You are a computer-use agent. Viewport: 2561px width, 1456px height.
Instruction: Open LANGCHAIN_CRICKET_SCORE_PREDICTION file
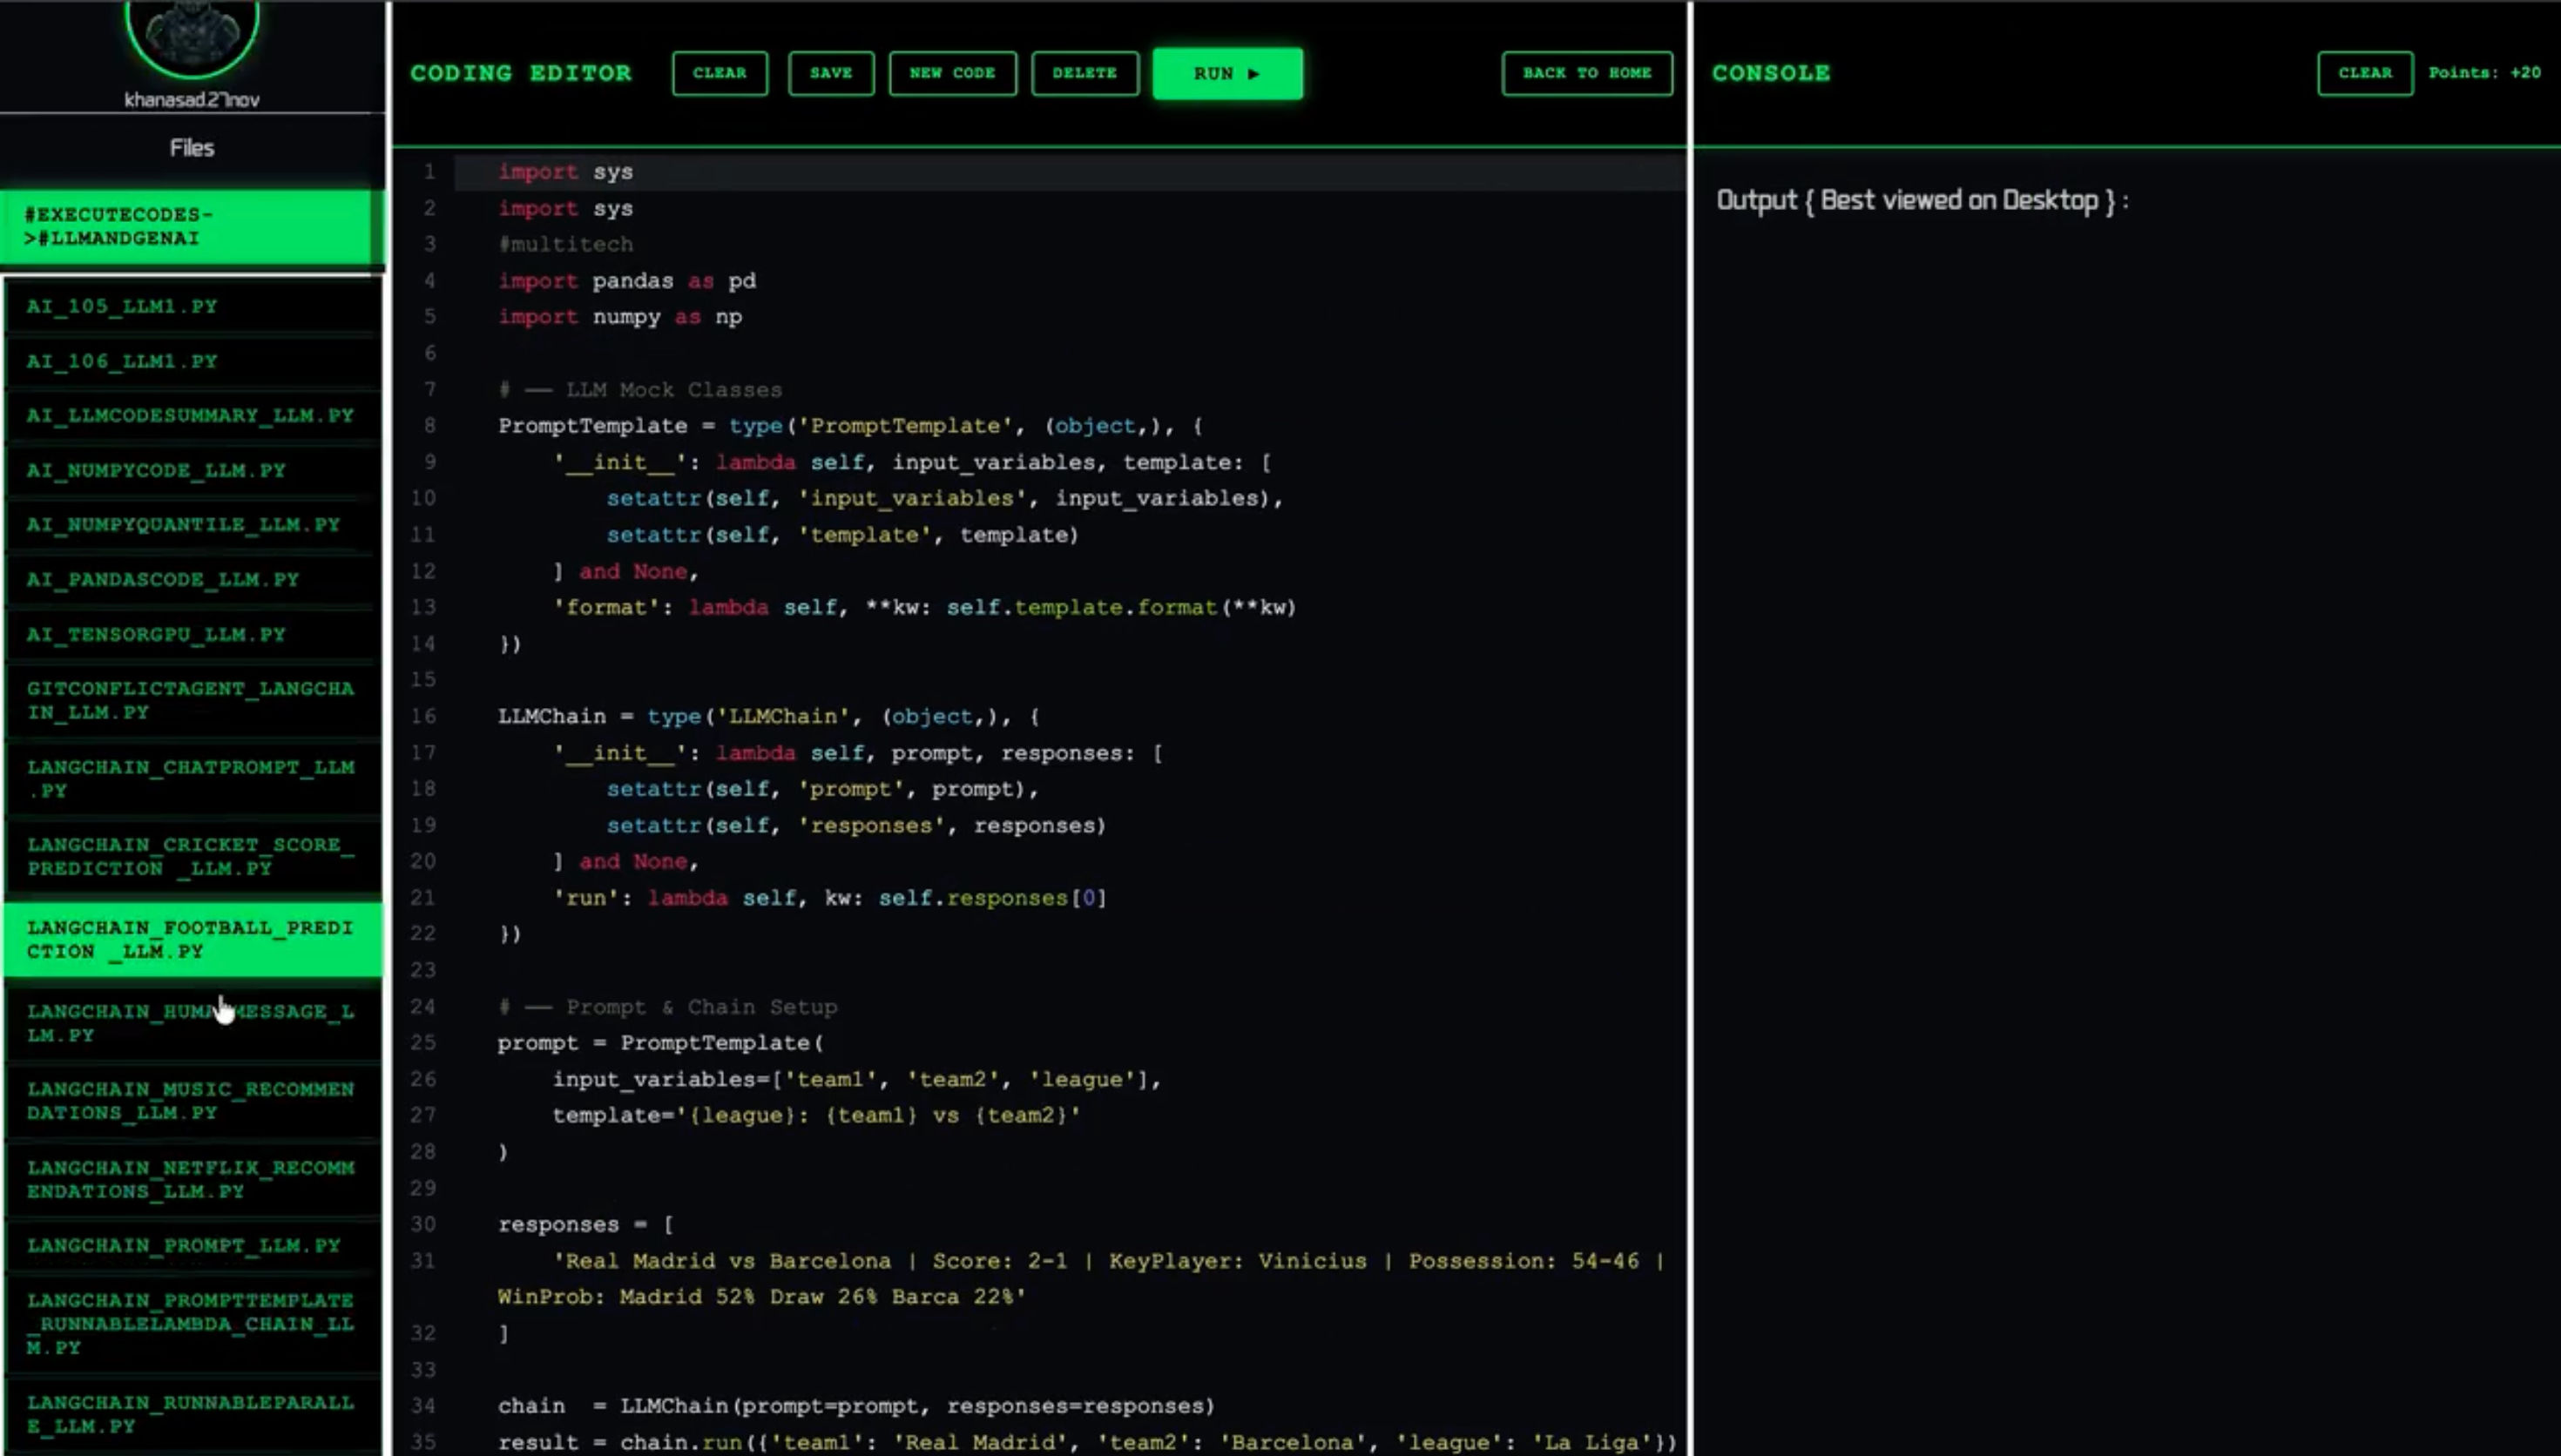point(192,856)
